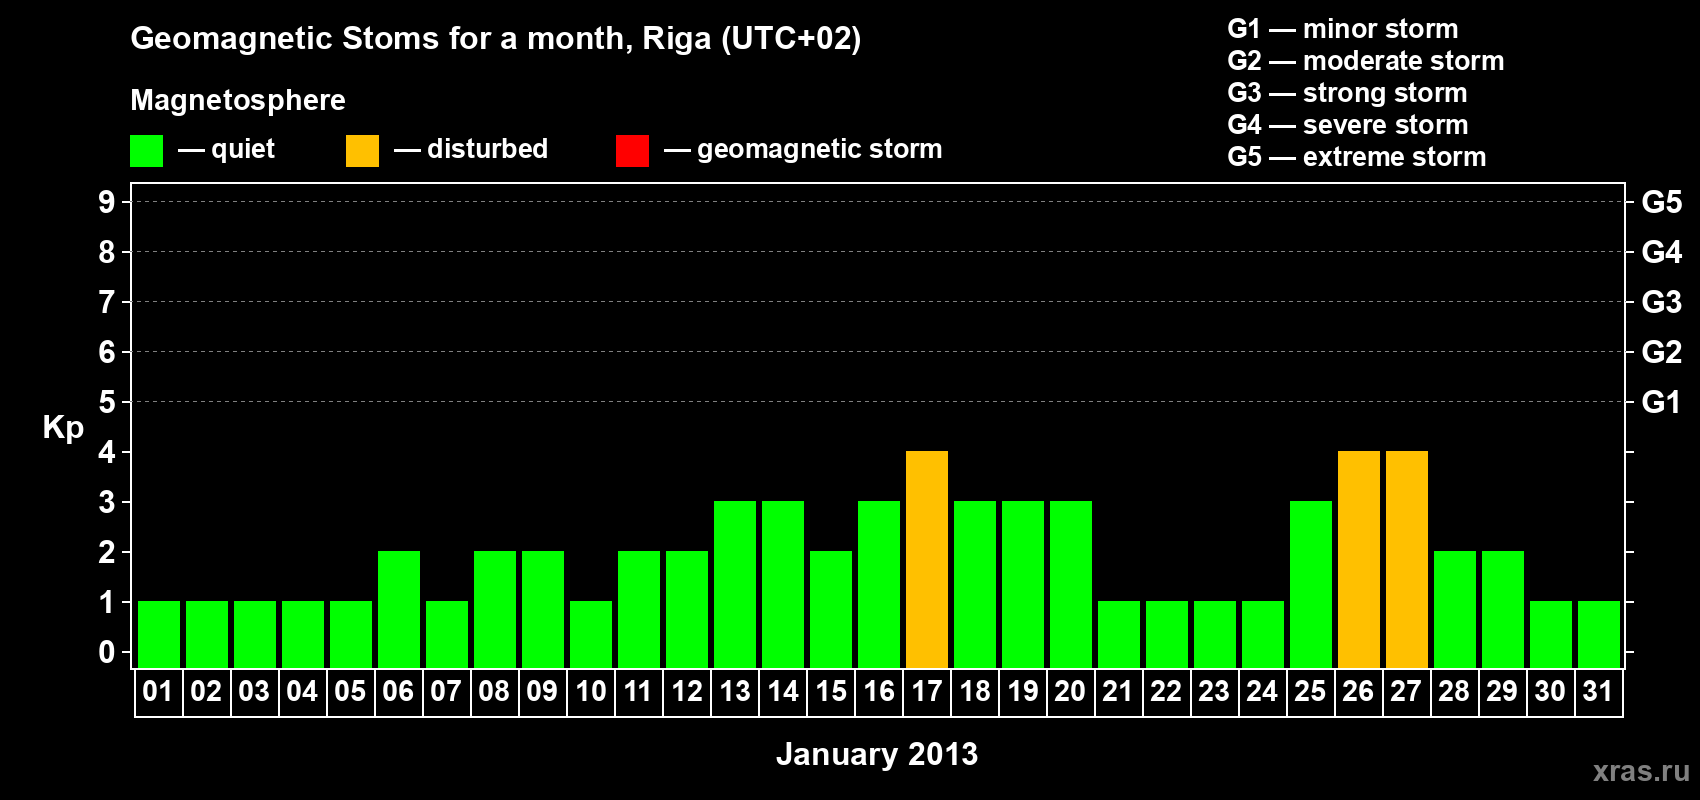This screenshot has width=1700, height=800.
Task: Click the green bar for day 10
Action: (x=591, y=634)
